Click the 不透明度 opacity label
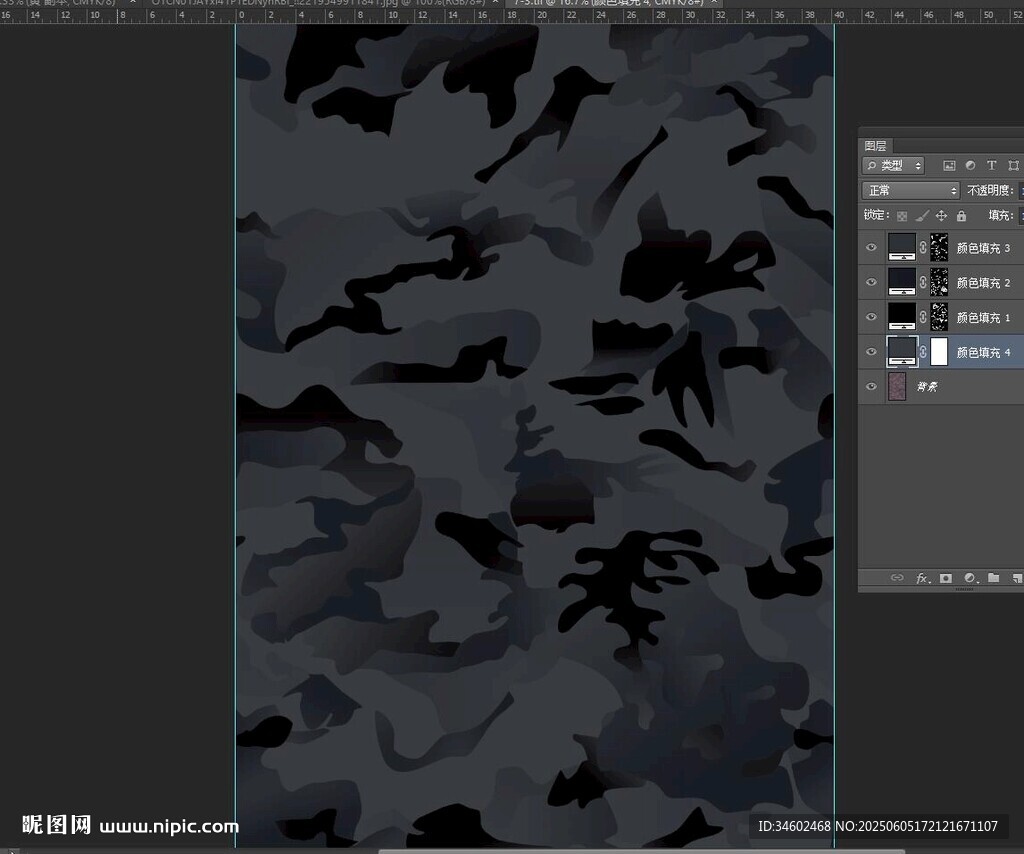1024x854 pixels. [x=990, y=191]
